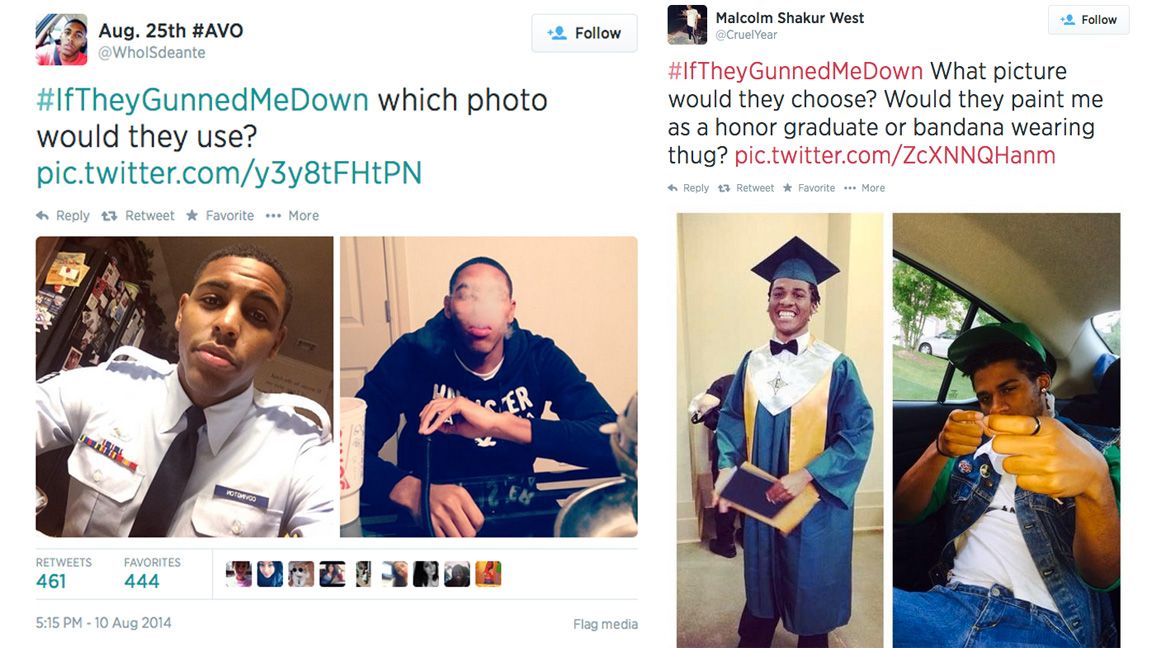Follow the @WhoISdeante account
This screenshot has height=648, width=1152.
point(584,33)
